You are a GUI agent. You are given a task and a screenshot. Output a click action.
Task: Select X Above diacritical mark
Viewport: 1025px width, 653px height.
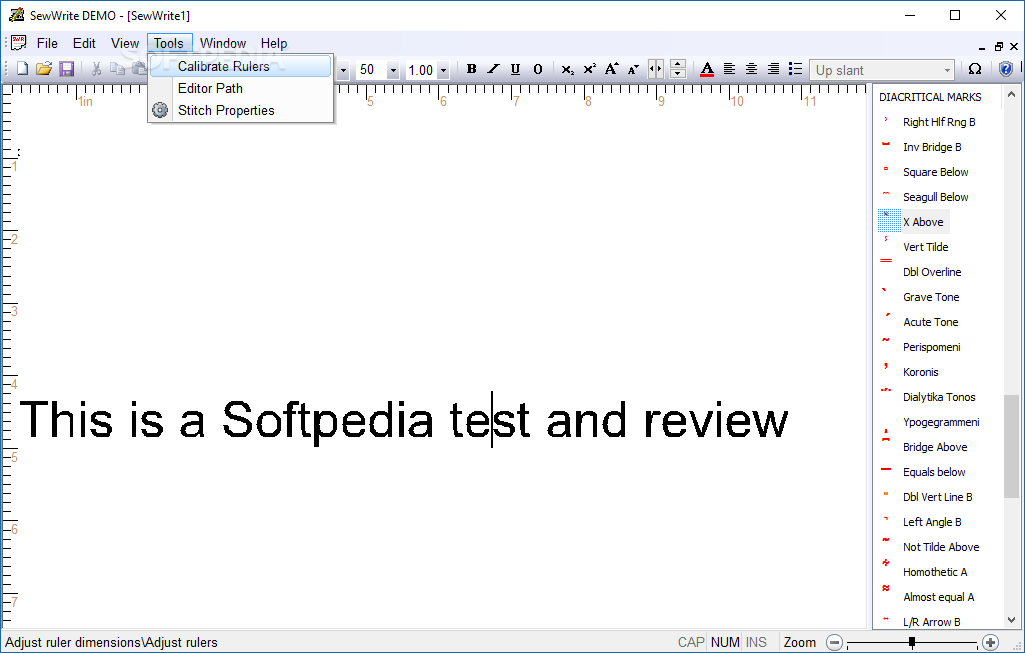(923, 222)
